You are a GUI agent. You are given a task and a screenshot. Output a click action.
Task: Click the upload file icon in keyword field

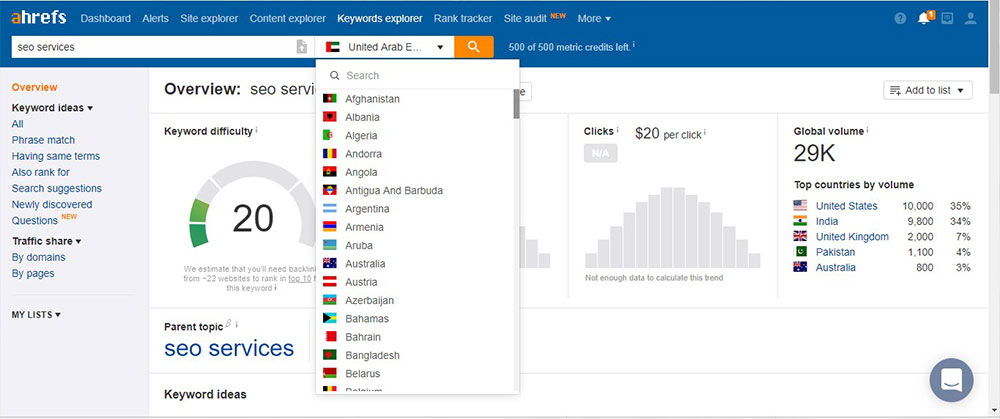302,47
